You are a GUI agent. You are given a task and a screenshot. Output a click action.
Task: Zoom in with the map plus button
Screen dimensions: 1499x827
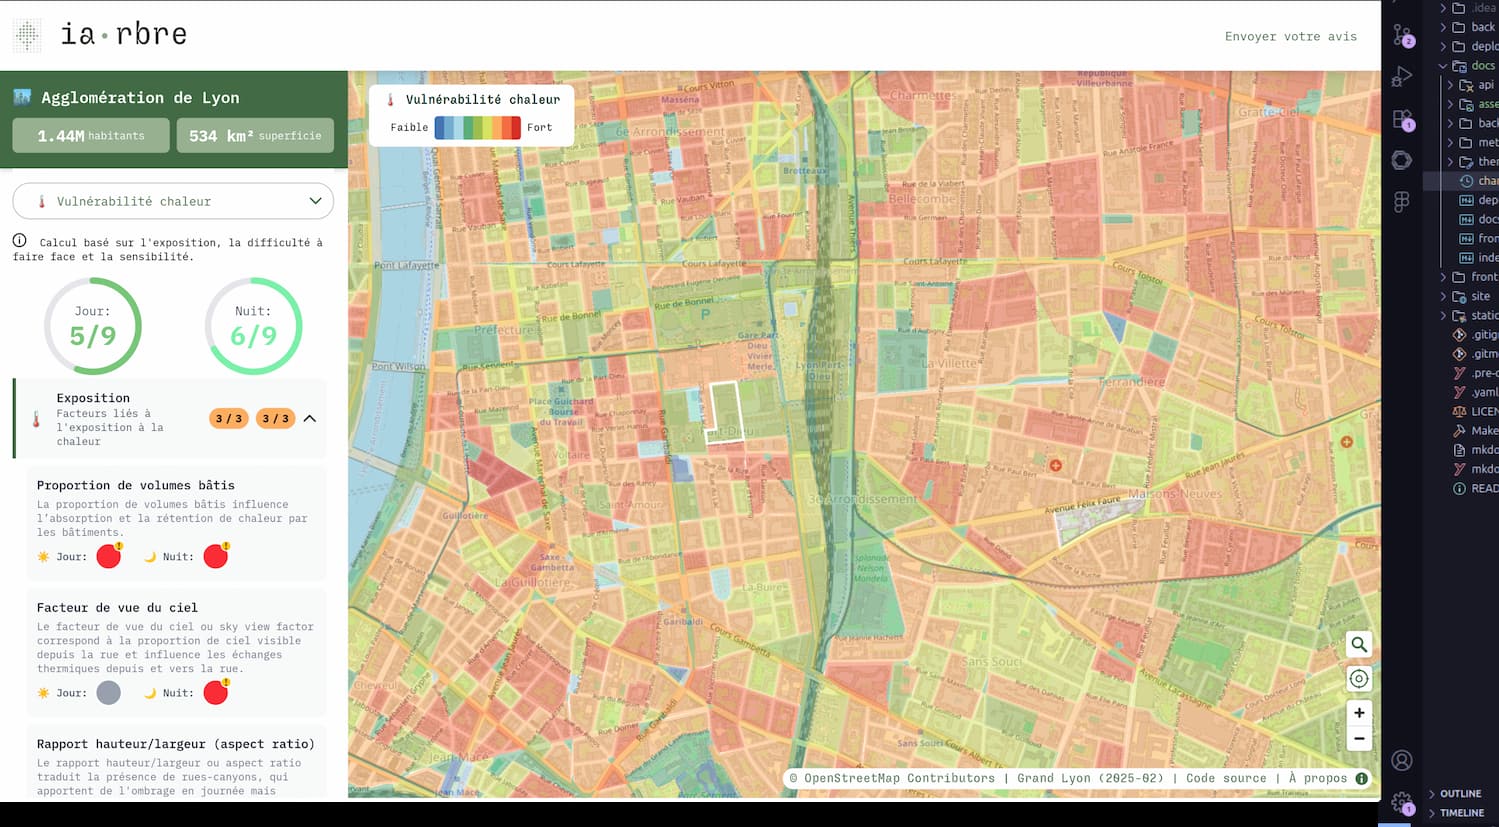point(1358,713)
